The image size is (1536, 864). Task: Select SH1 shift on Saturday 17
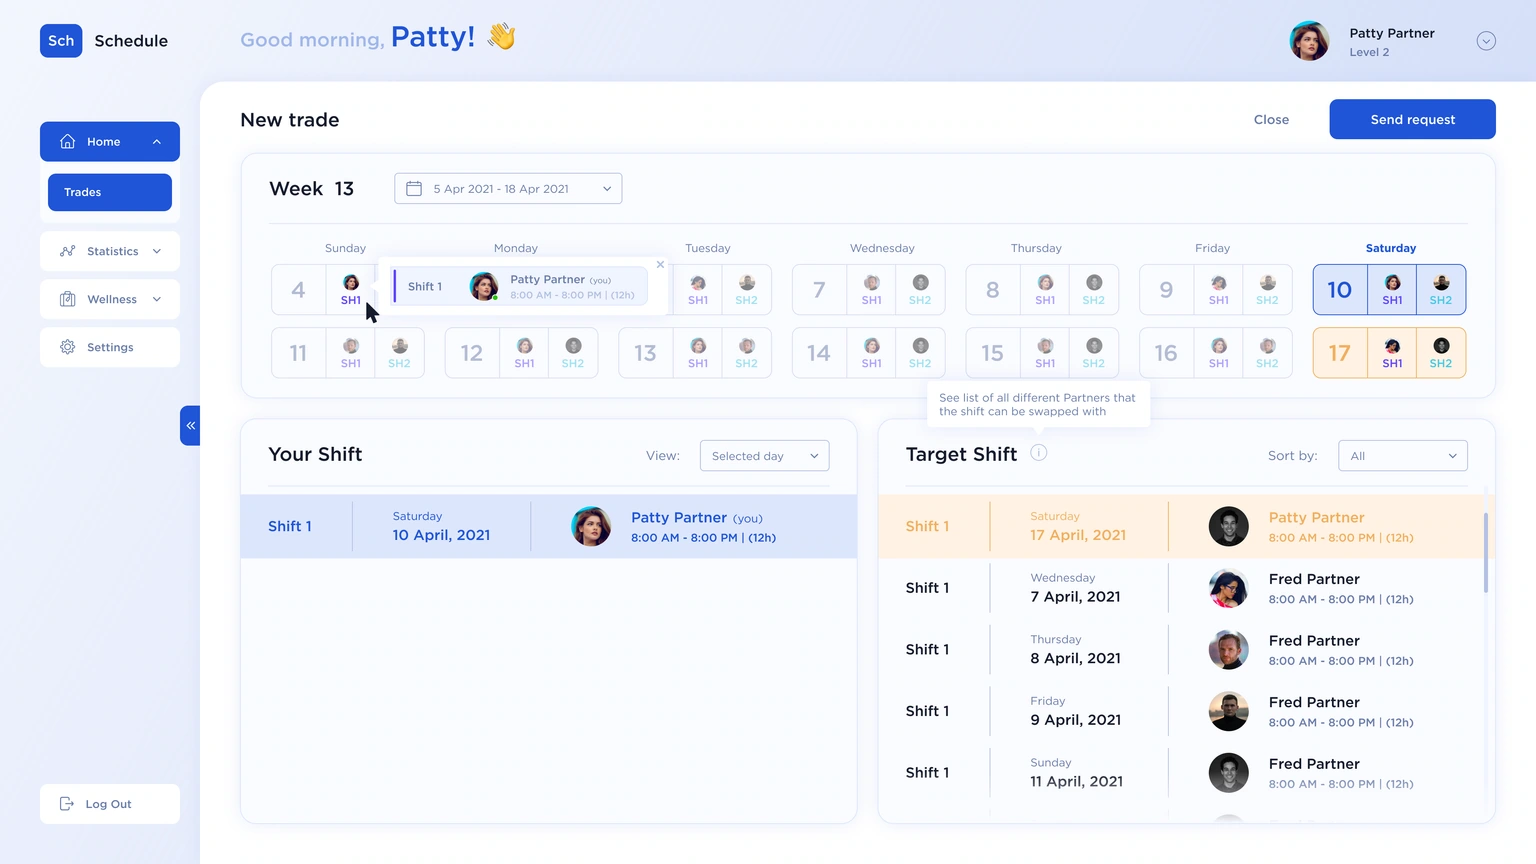point(1392,353)
